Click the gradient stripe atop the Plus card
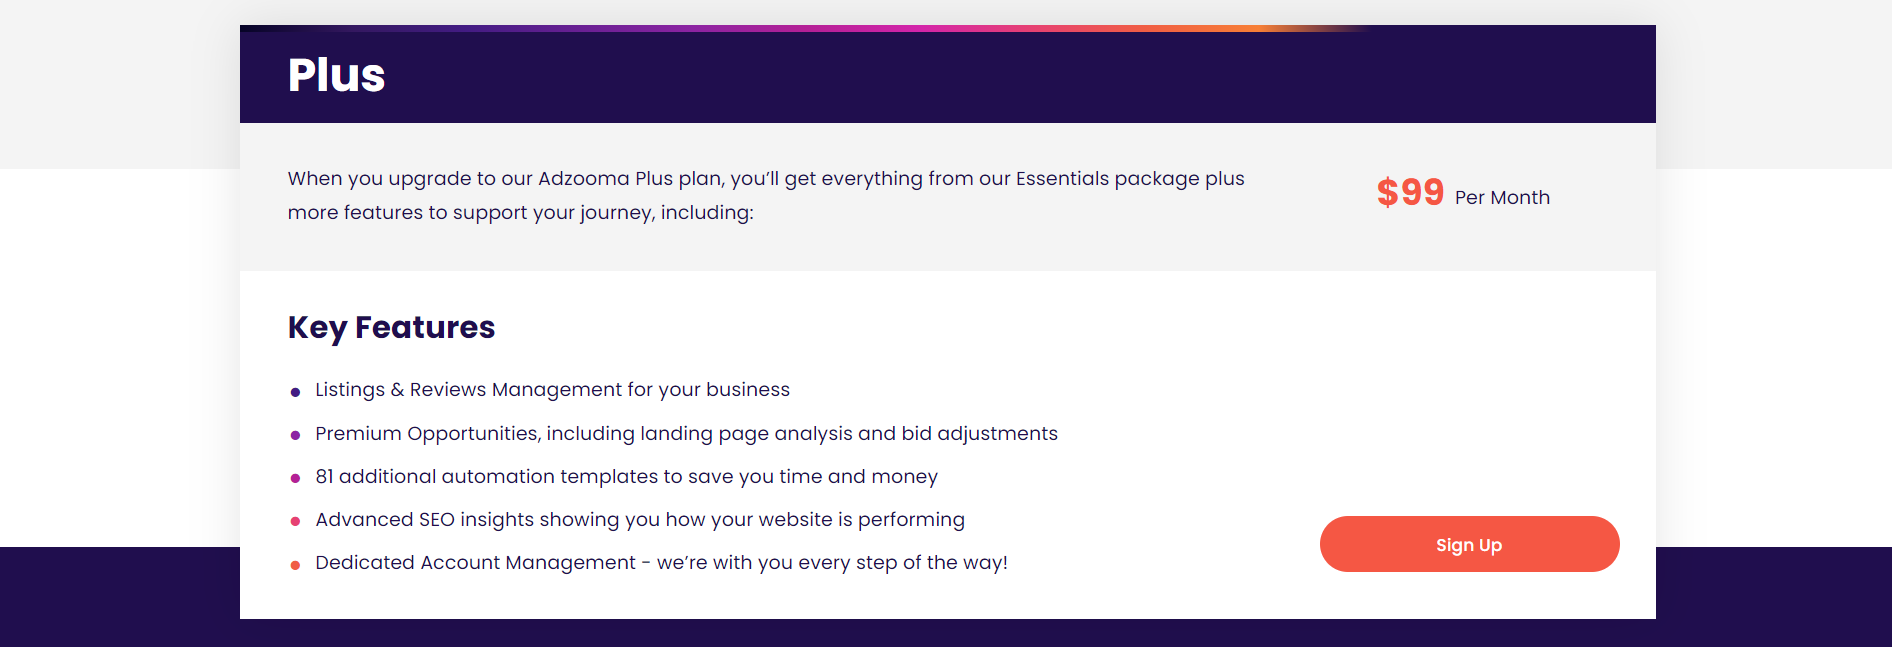The height and width of the screenshot is (647, 1892). pyautogui.click(x=800, y=28)
